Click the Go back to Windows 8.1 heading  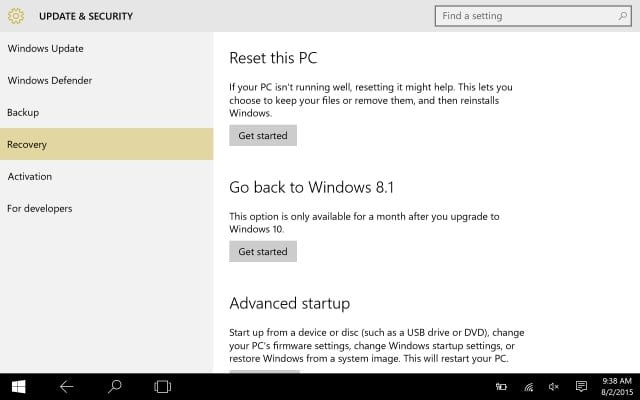pyautogui.click(x=311, y=187)
